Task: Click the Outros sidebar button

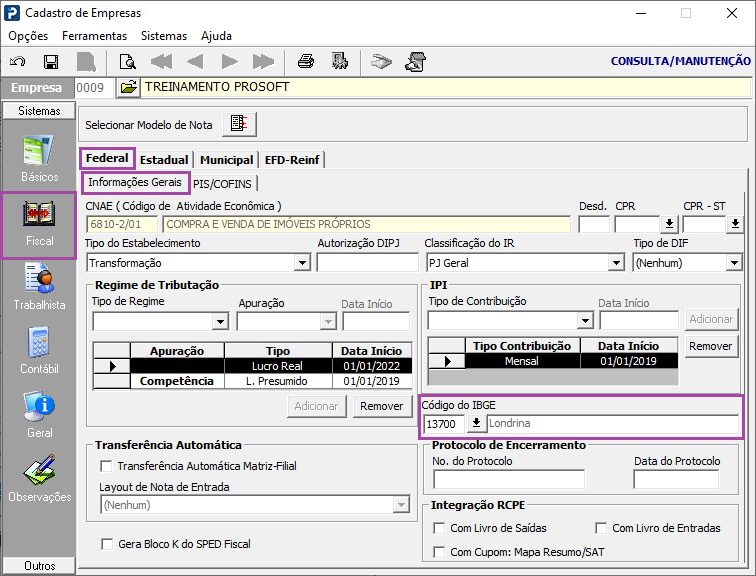Action: click(x=39, y=565)
